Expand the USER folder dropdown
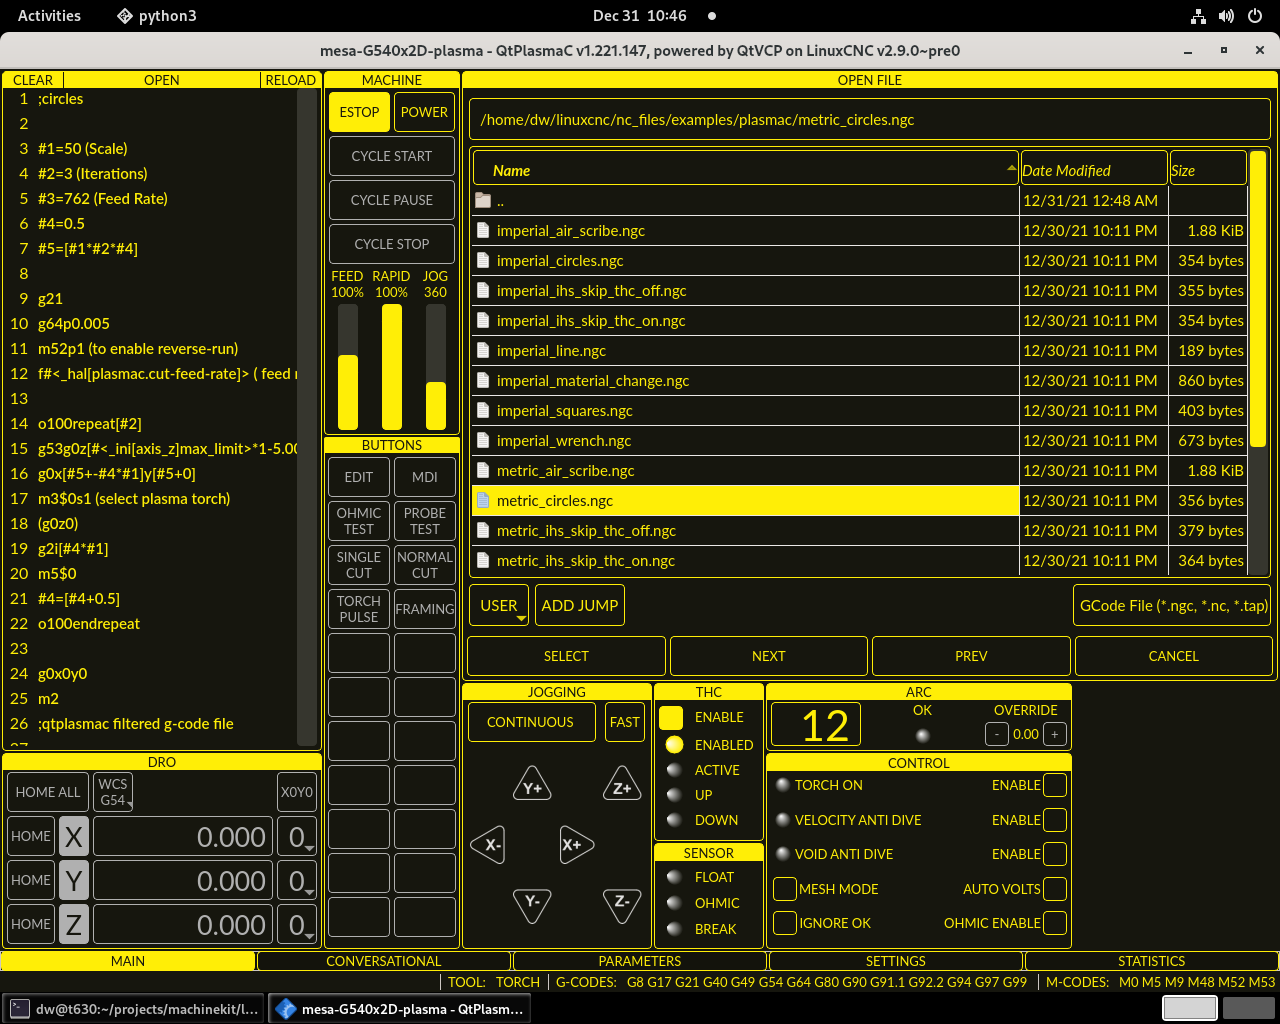 pyautogui.click(x=499, y=606)
